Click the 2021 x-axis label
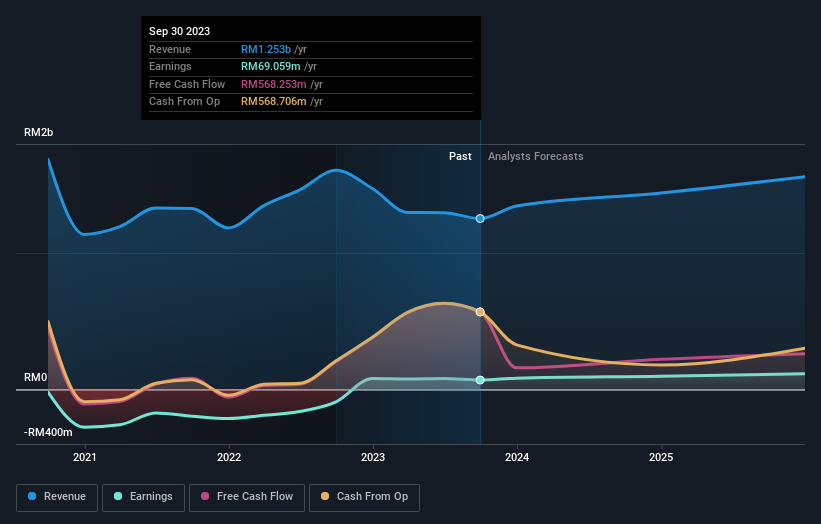Image resolution: width=821 pixels, height=524 pixels. pyautogui.click(x=85, y=458)
